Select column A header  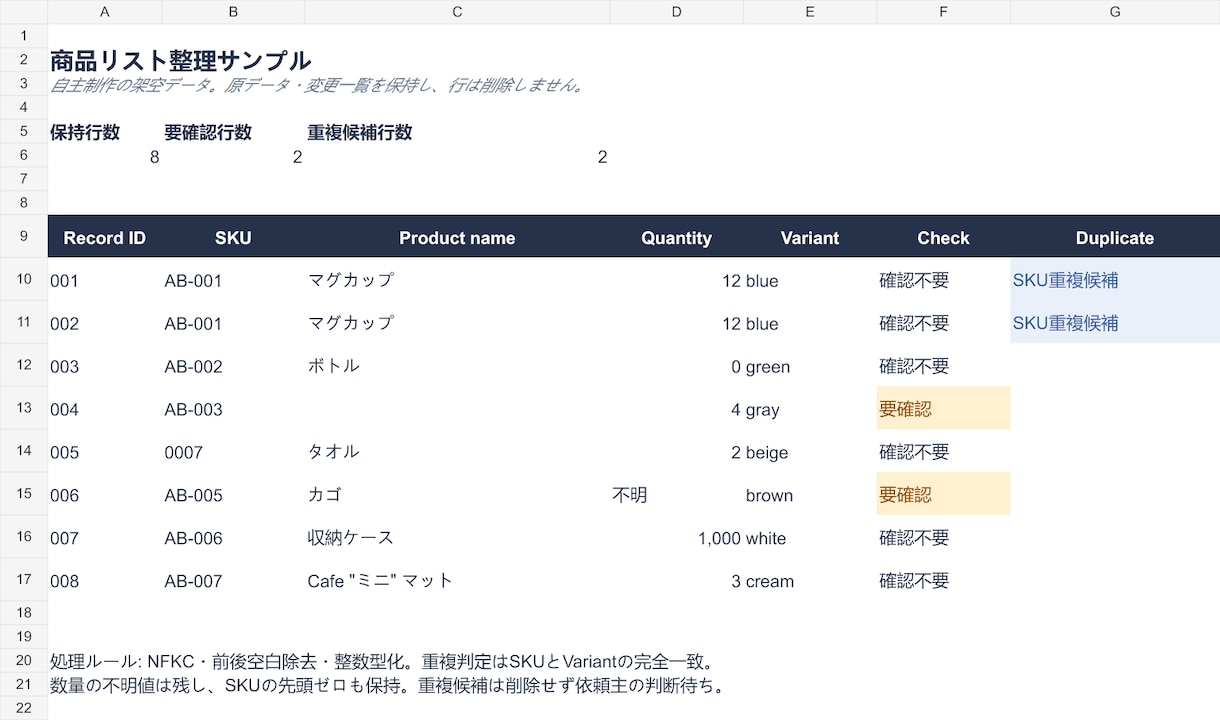tap(105, 12)
